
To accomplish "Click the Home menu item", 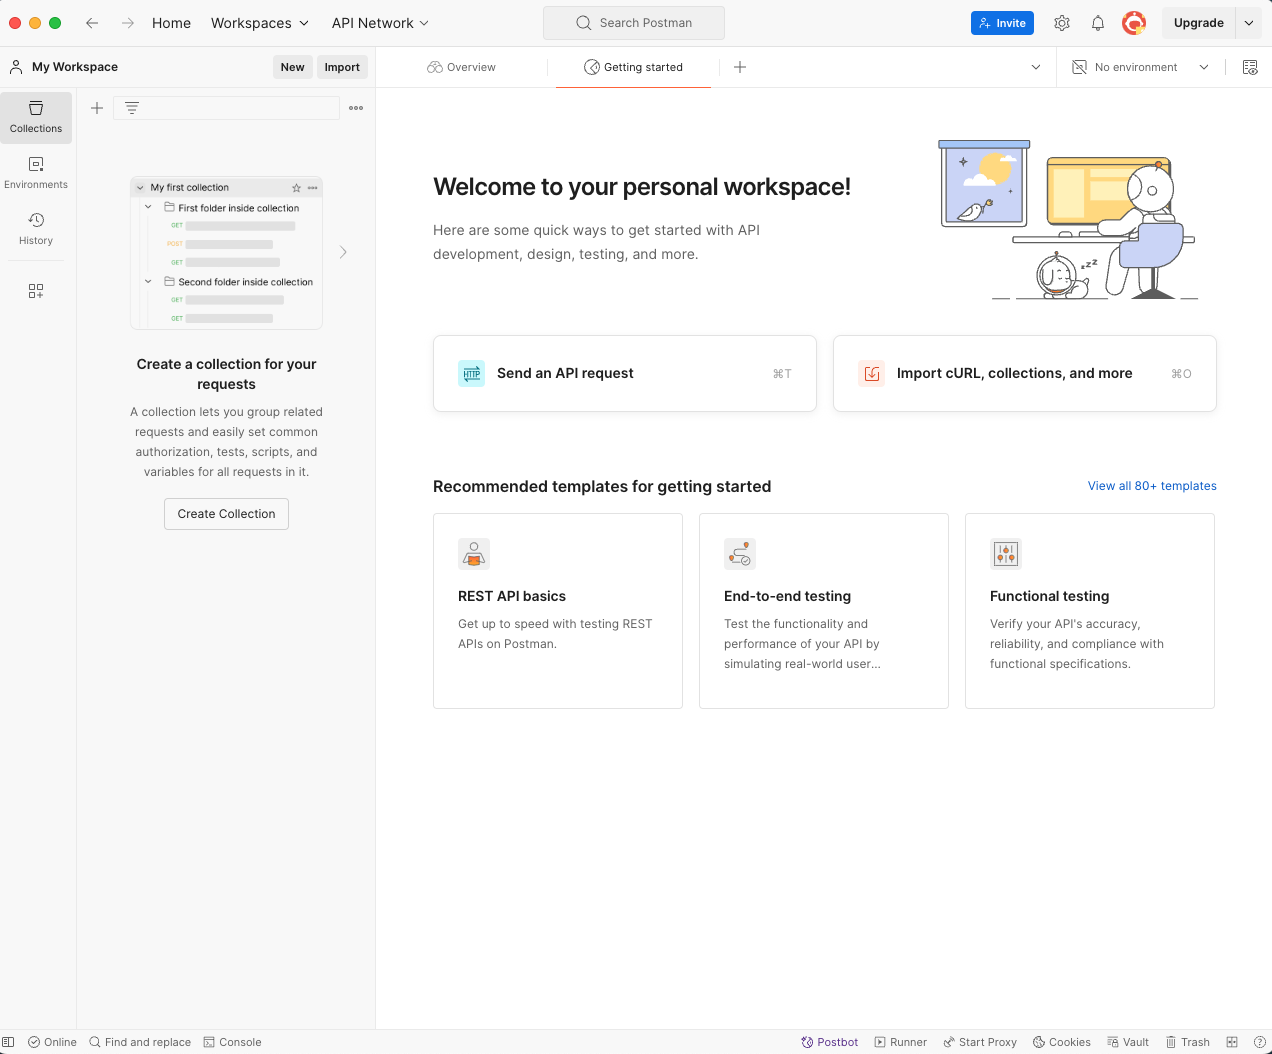I will click(171, 23).
